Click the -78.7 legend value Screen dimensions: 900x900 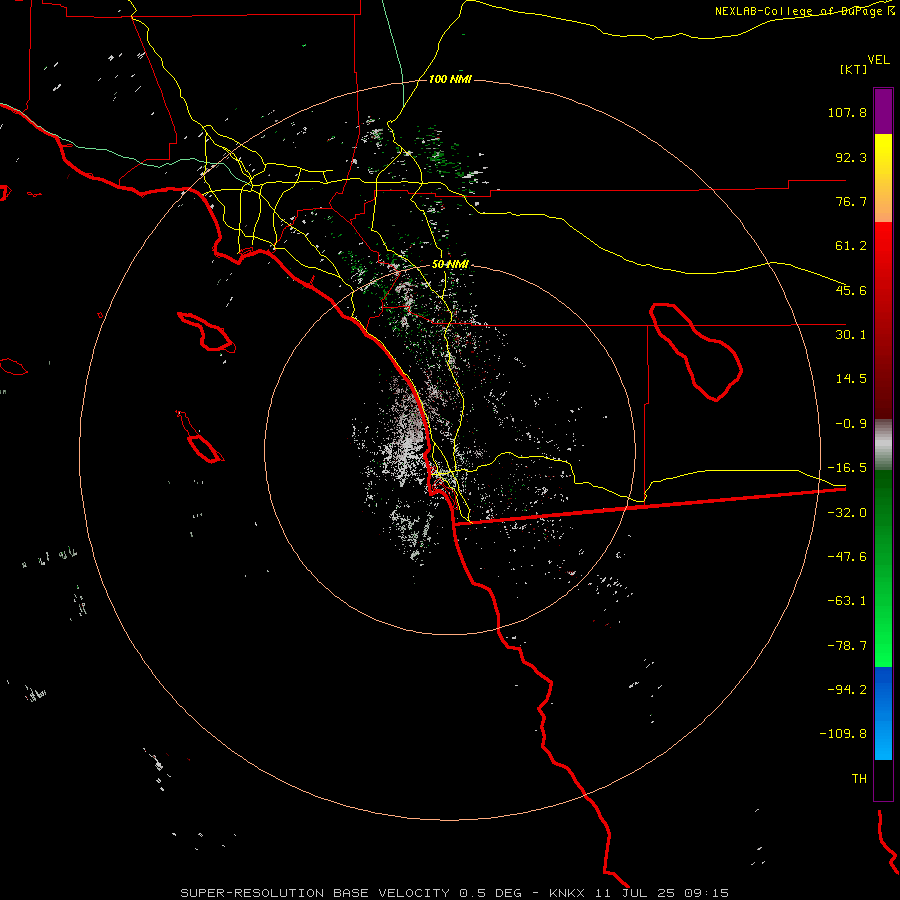click(x=847, y=646)
